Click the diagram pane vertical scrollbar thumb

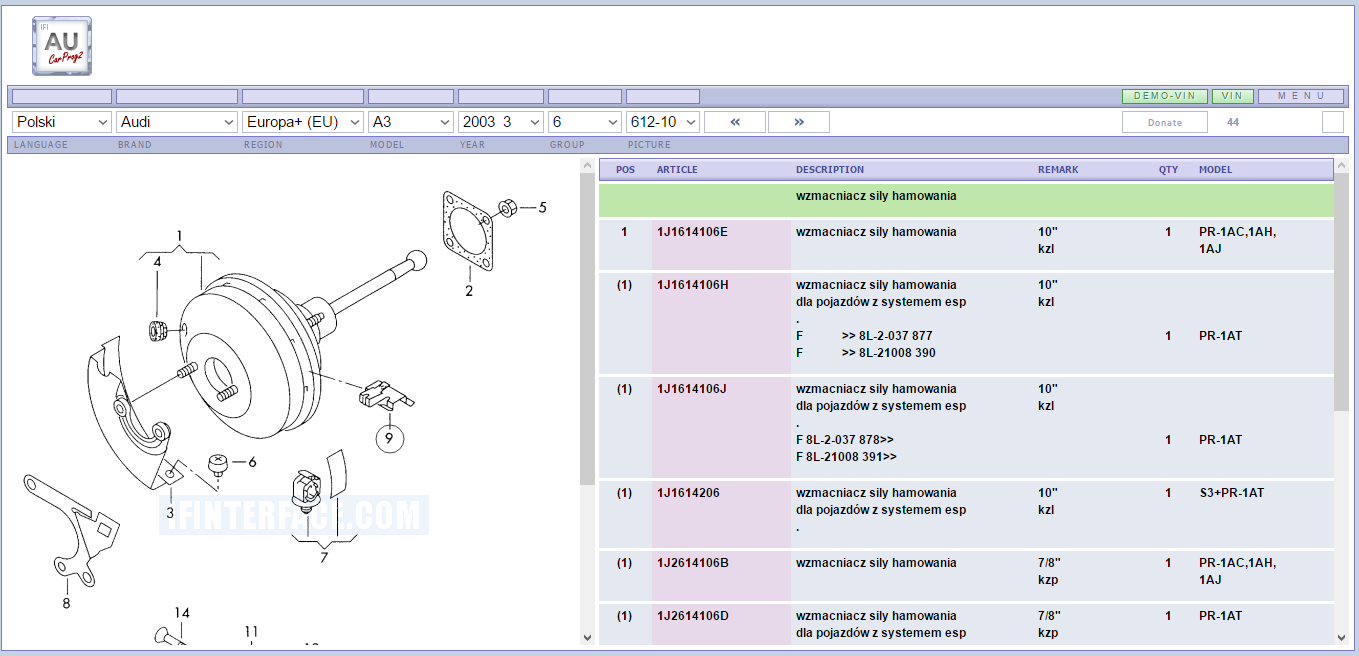[x=588, y=329]
